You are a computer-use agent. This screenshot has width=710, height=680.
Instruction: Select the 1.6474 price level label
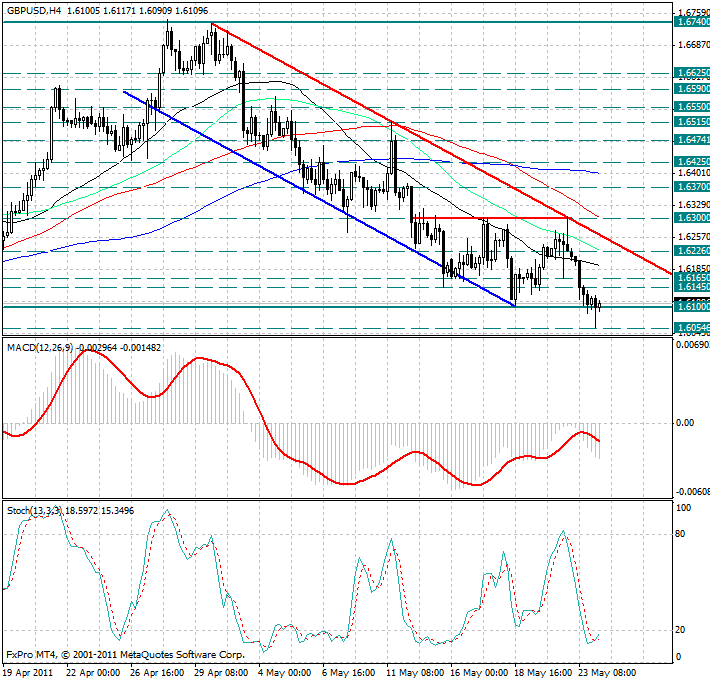(691, 141)
